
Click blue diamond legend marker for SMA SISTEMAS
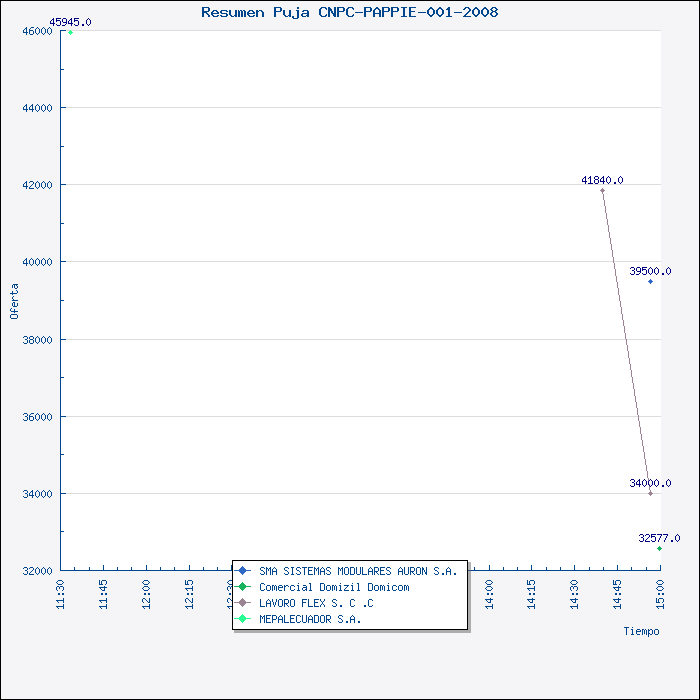coord(243,571)
